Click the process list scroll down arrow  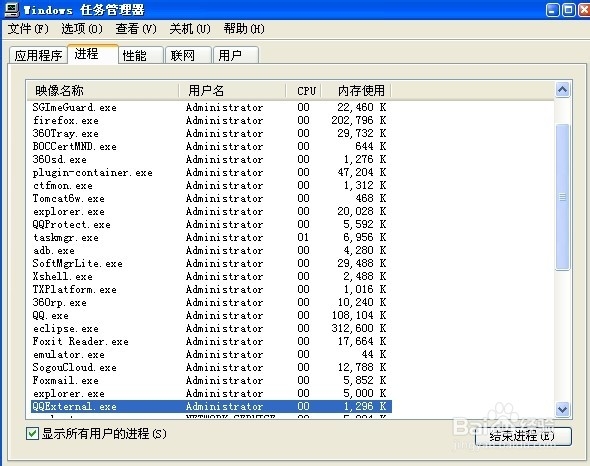(563, 409)
